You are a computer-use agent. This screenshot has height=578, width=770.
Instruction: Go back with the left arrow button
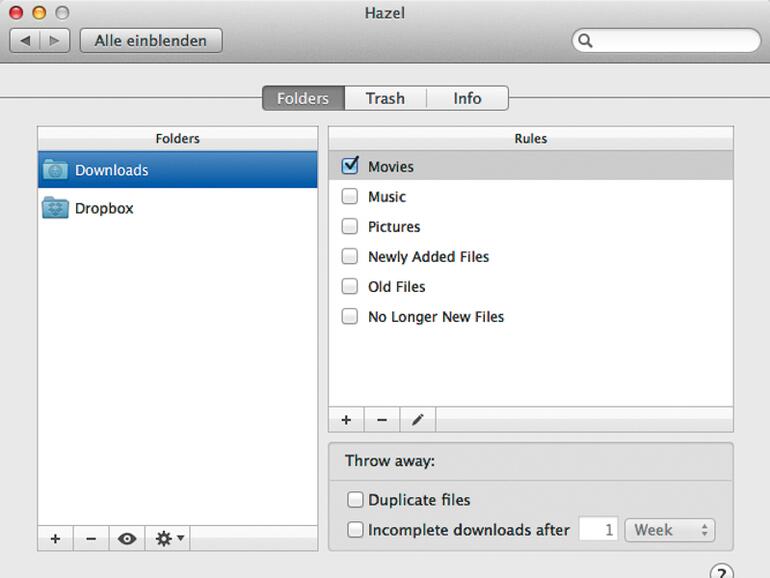point(25,40)
